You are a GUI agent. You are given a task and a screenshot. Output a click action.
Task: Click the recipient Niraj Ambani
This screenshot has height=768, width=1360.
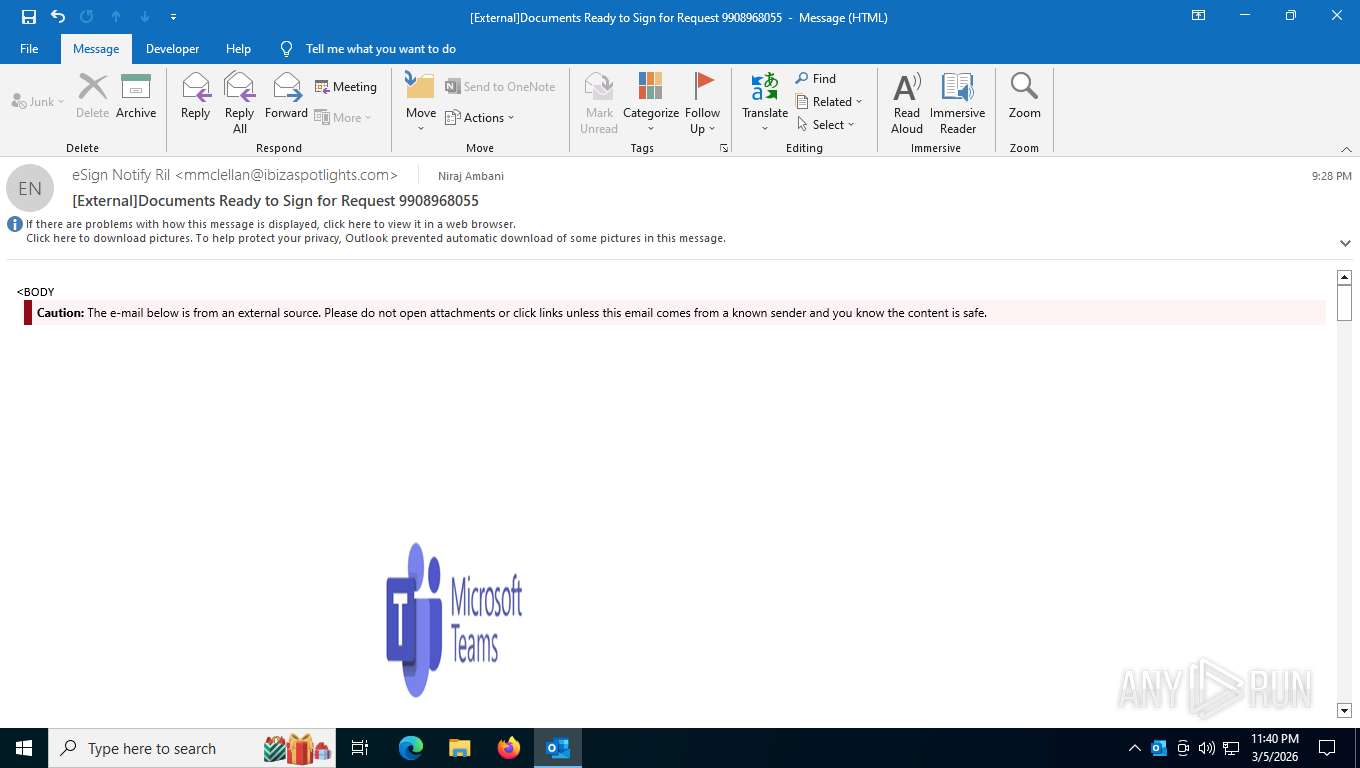pyautogui.click(x=471, y=176)
